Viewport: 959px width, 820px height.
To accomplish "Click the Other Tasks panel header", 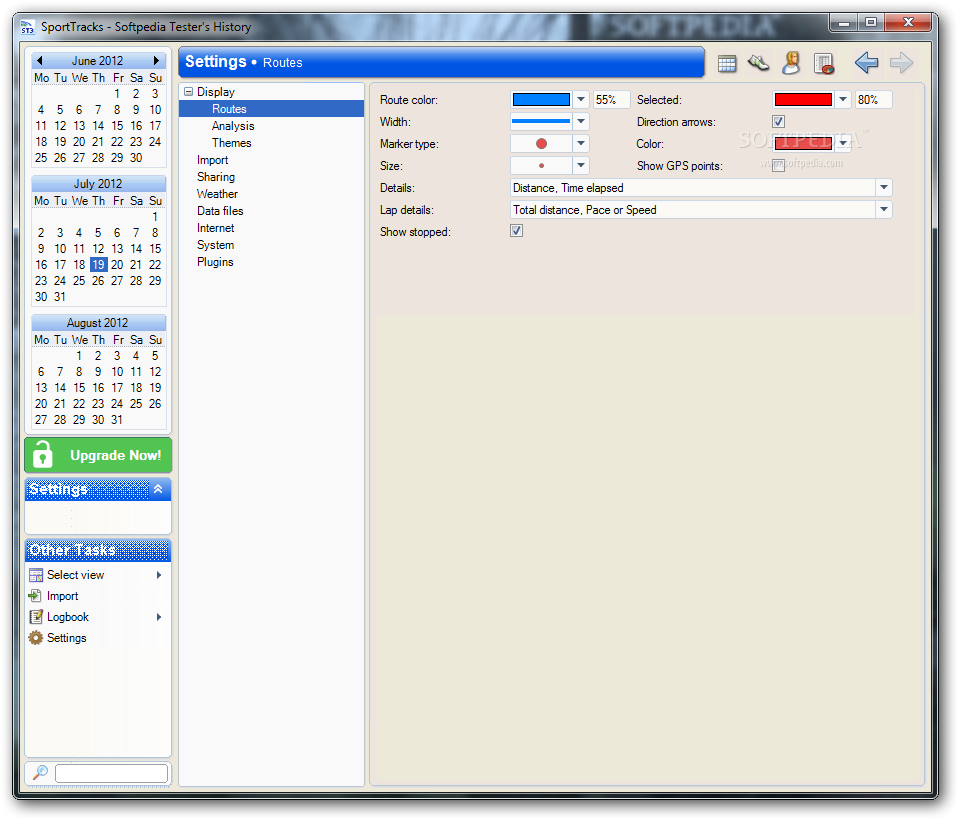I will (98, 550).
